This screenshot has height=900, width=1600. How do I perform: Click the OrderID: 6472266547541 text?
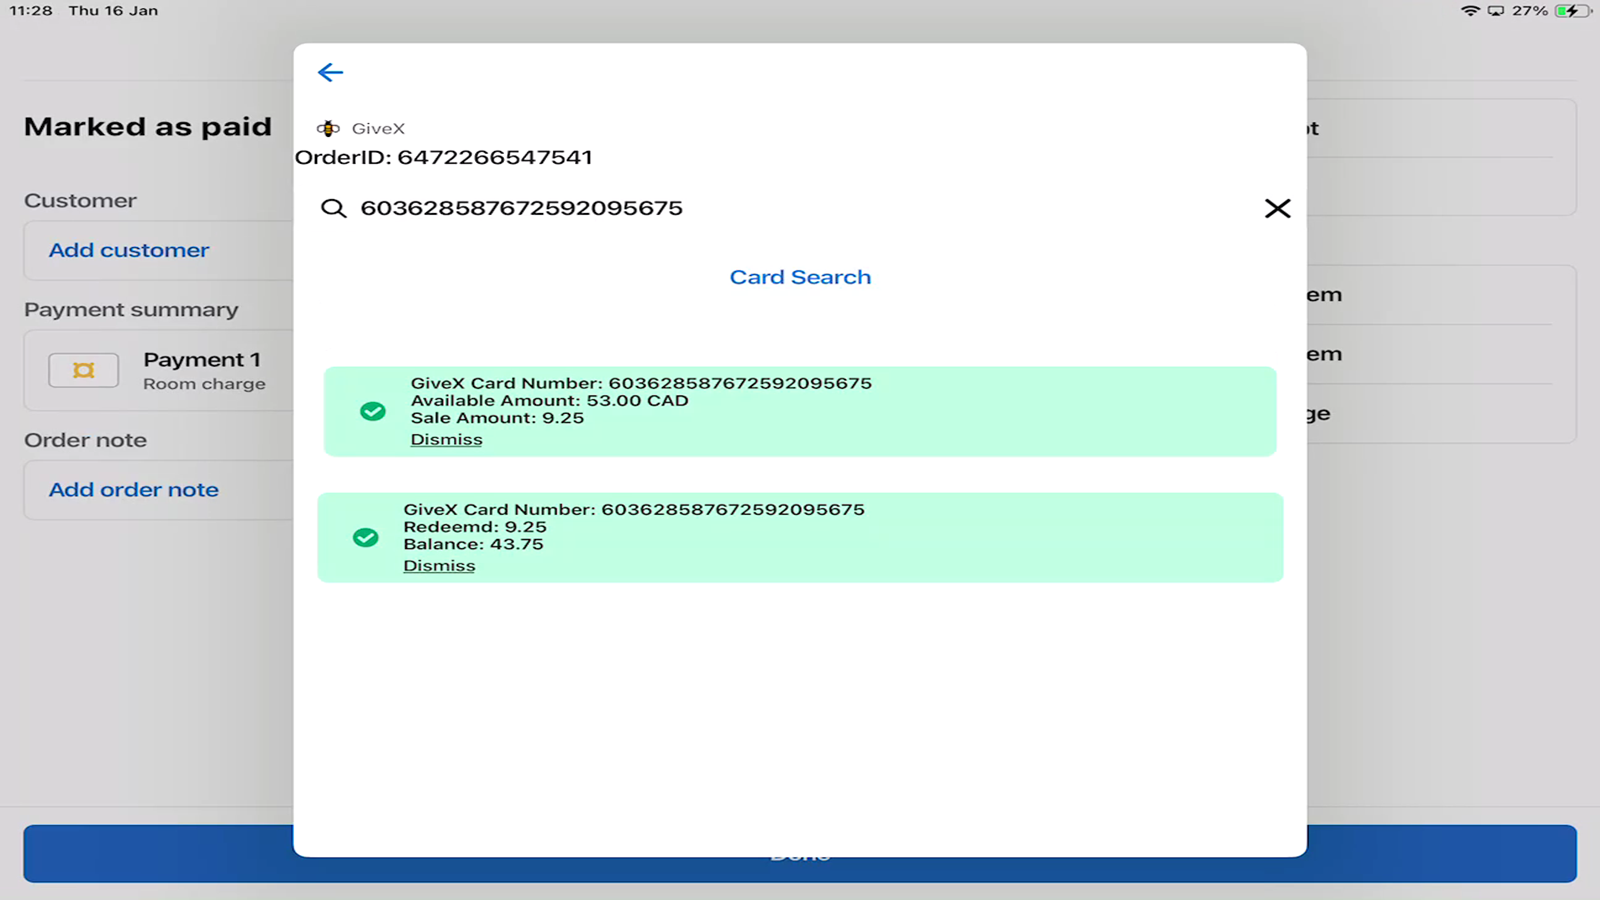click(x=444, y=157)
